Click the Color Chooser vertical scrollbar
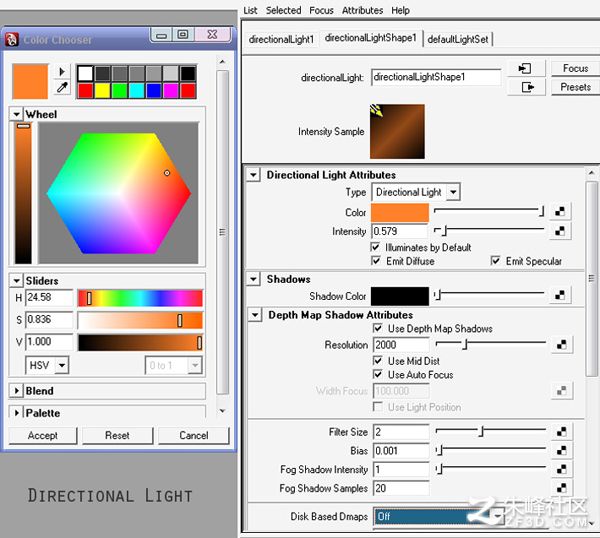Screen dimensions: 600x538 click(223, 232)
